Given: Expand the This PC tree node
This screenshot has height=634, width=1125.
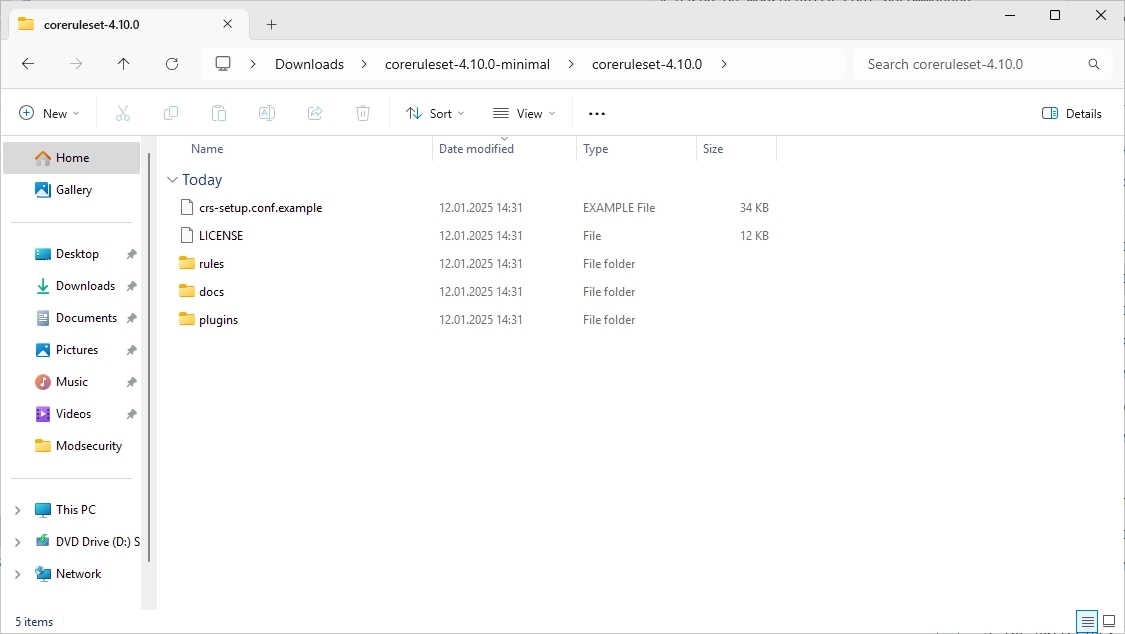Looking at the screenshot, I should 17,510.
